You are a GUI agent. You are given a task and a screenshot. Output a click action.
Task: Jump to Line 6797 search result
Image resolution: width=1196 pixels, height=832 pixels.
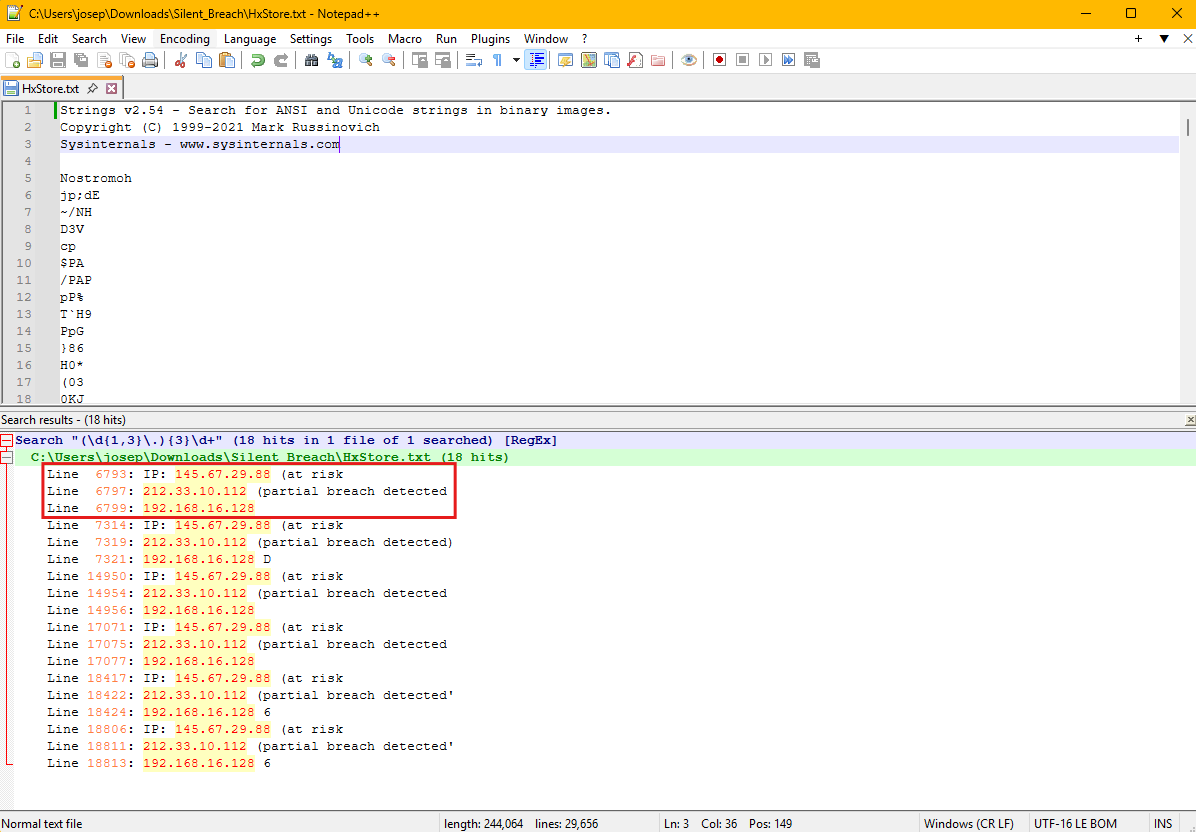(250, 492)
